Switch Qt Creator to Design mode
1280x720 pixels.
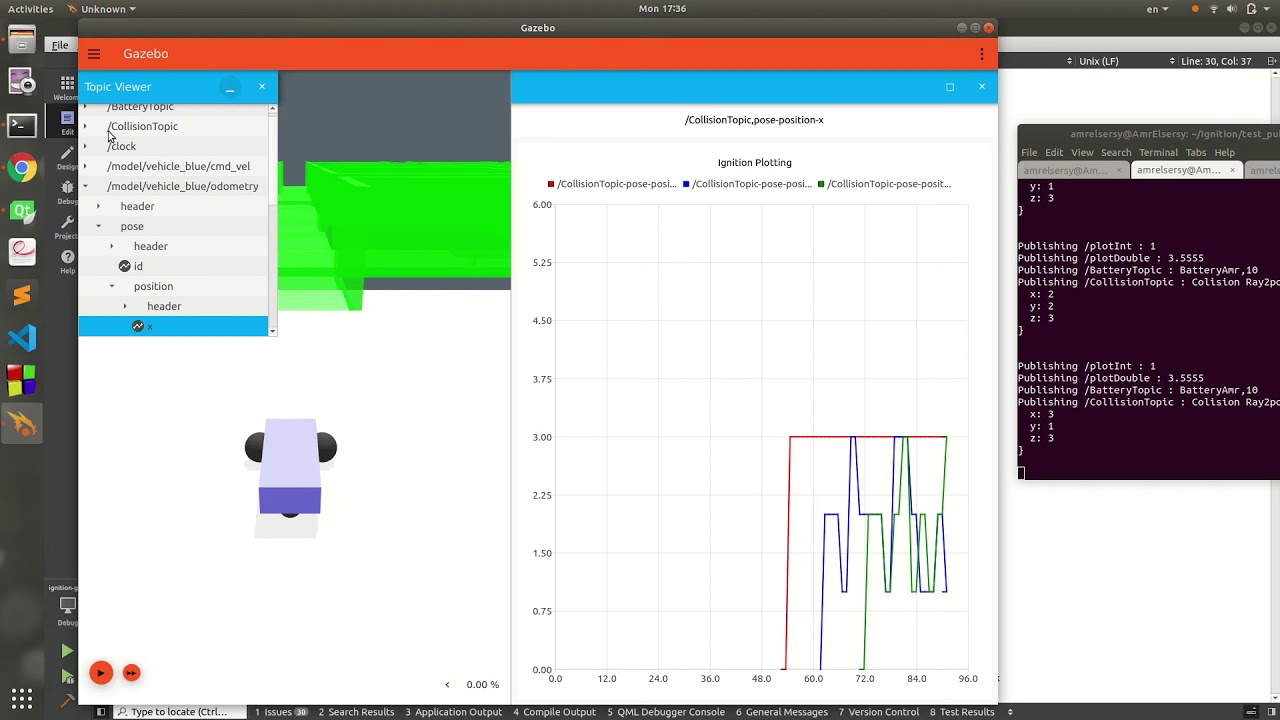(x=67, y=157)
